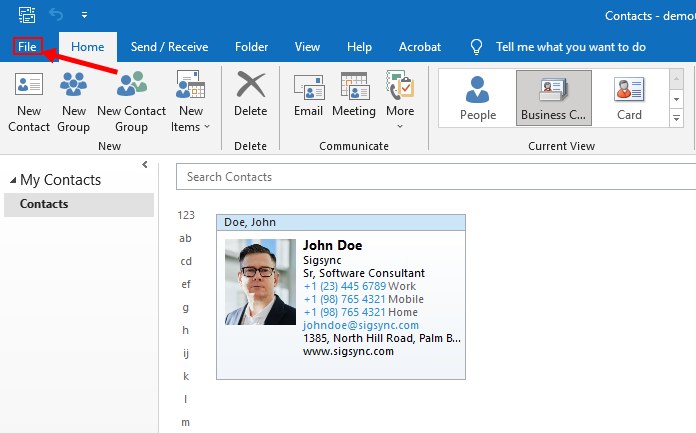Send an Email to the contact
The height and width of the screenshot is (433, 696).
tap(308, 100)
